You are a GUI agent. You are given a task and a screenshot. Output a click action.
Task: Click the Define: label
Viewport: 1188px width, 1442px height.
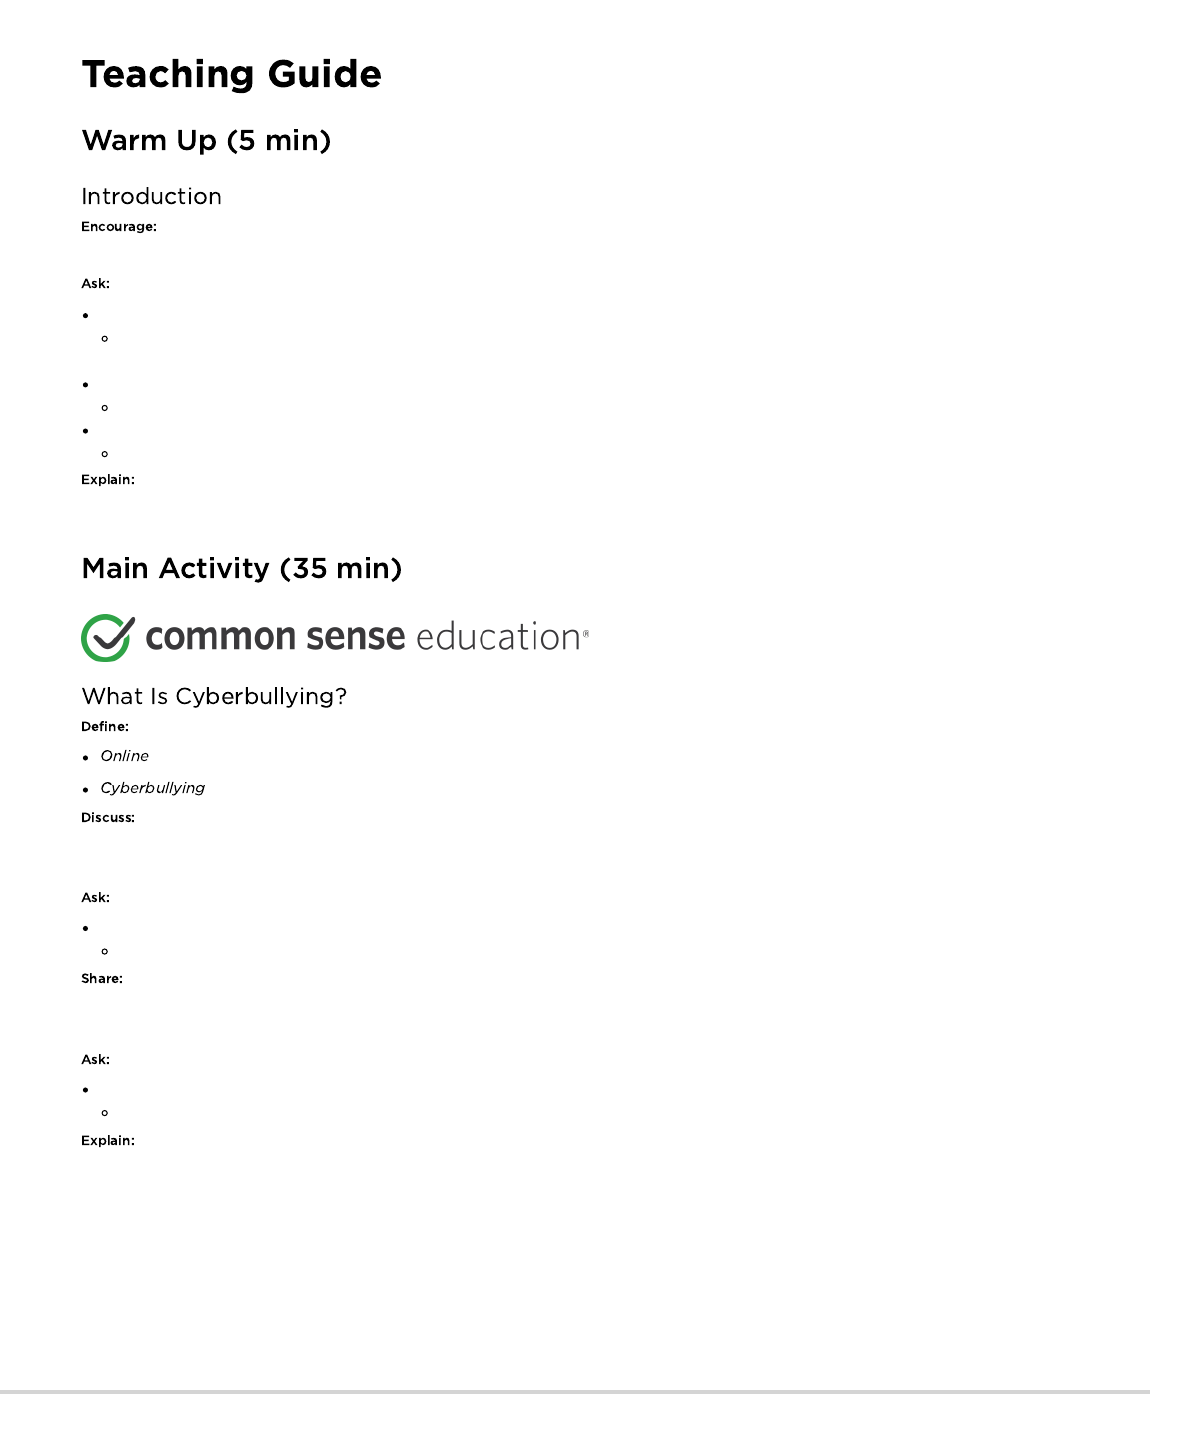(104, 727)
